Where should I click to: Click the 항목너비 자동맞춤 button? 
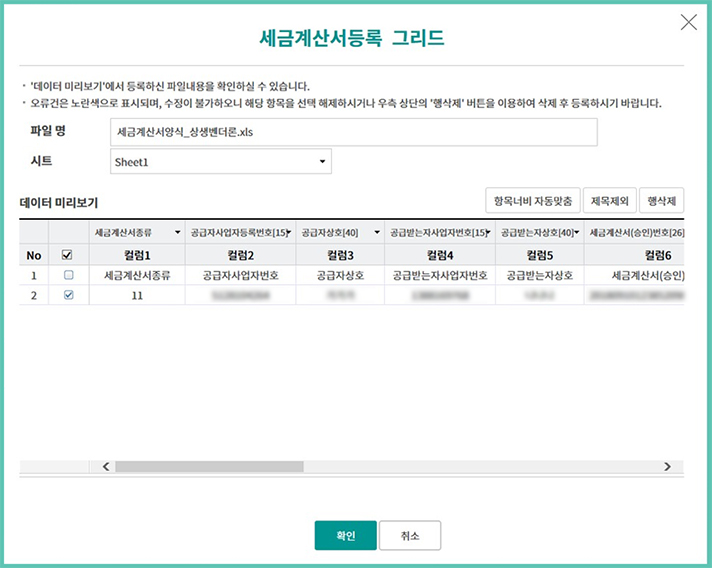coord(531,201)
